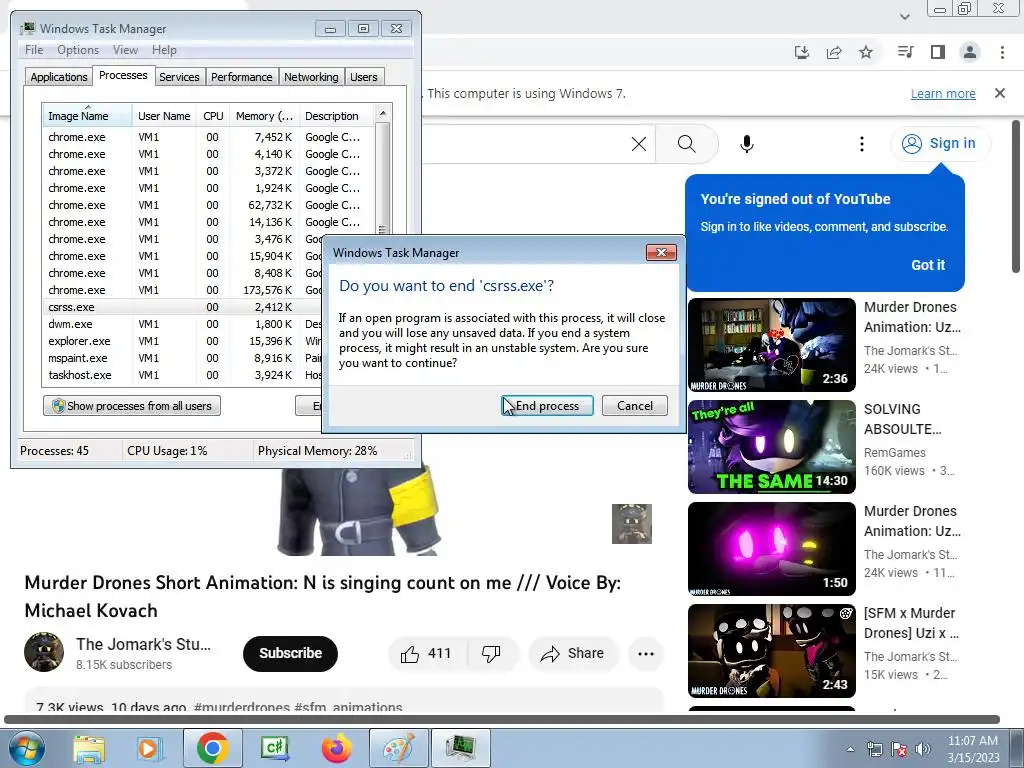This screenshot has width=1024, height=768.
Task: Click the YouTube search magnifier button
Action: coord(686,144)
